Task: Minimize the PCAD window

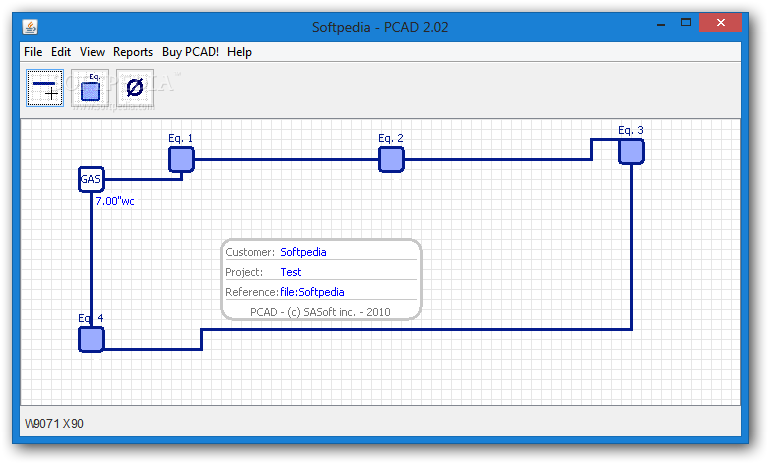Action: (x=661, y=23)
